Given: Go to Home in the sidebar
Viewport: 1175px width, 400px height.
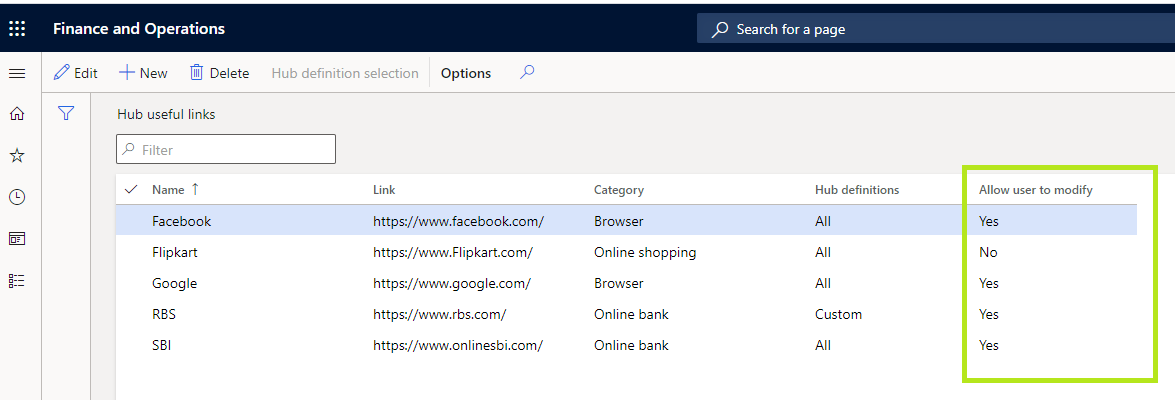Looking at the screenshot, I should click(16, 114).
